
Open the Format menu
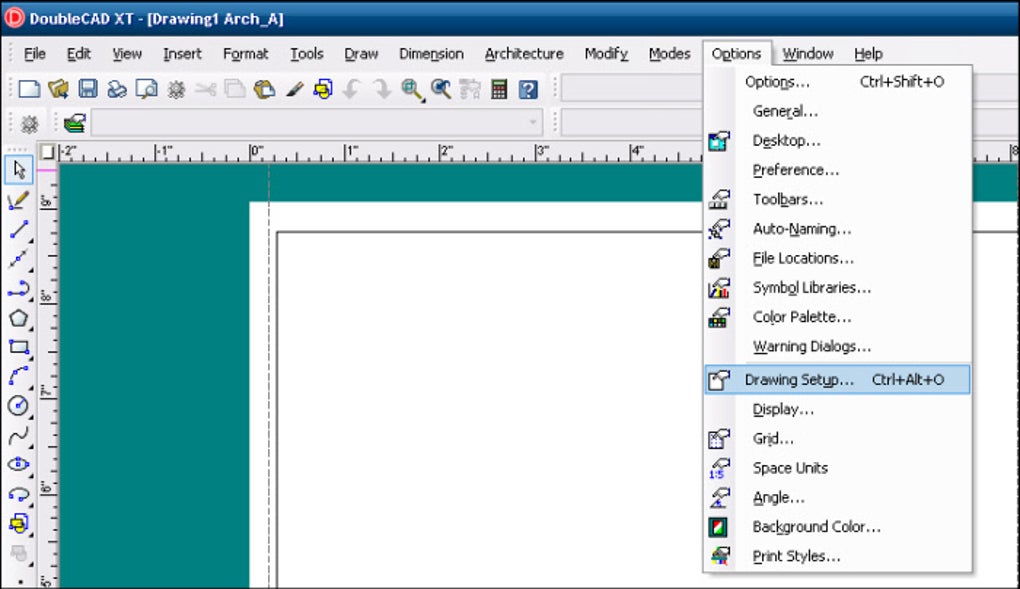click(245, 53)
